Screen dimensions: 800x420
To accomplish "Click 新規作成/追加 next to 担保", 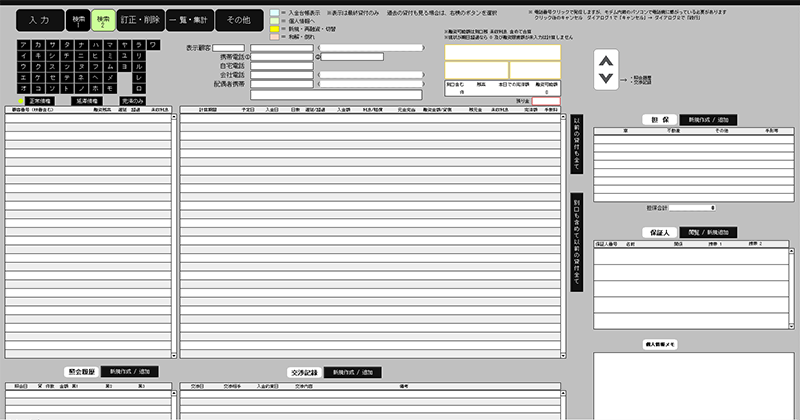I will click(709, 120).
